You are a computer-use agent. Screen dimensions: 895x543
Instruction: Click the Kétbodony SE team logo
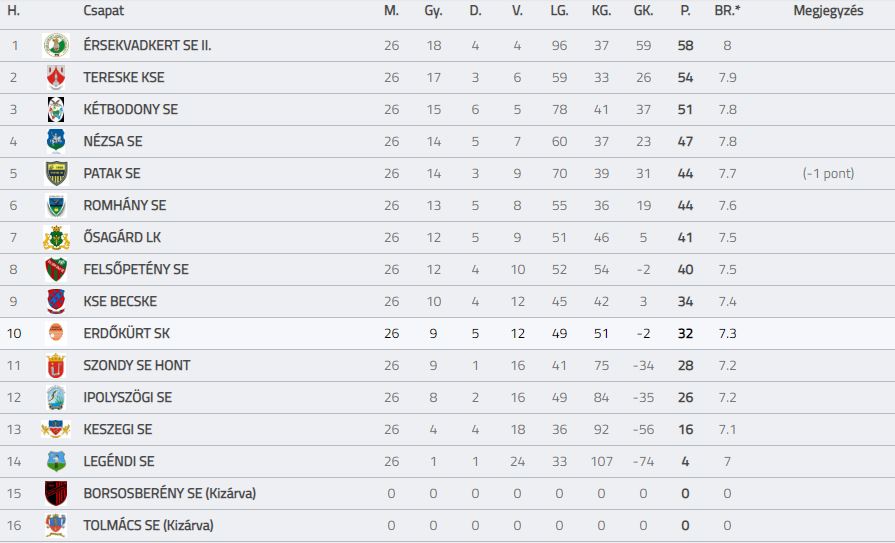56,109
